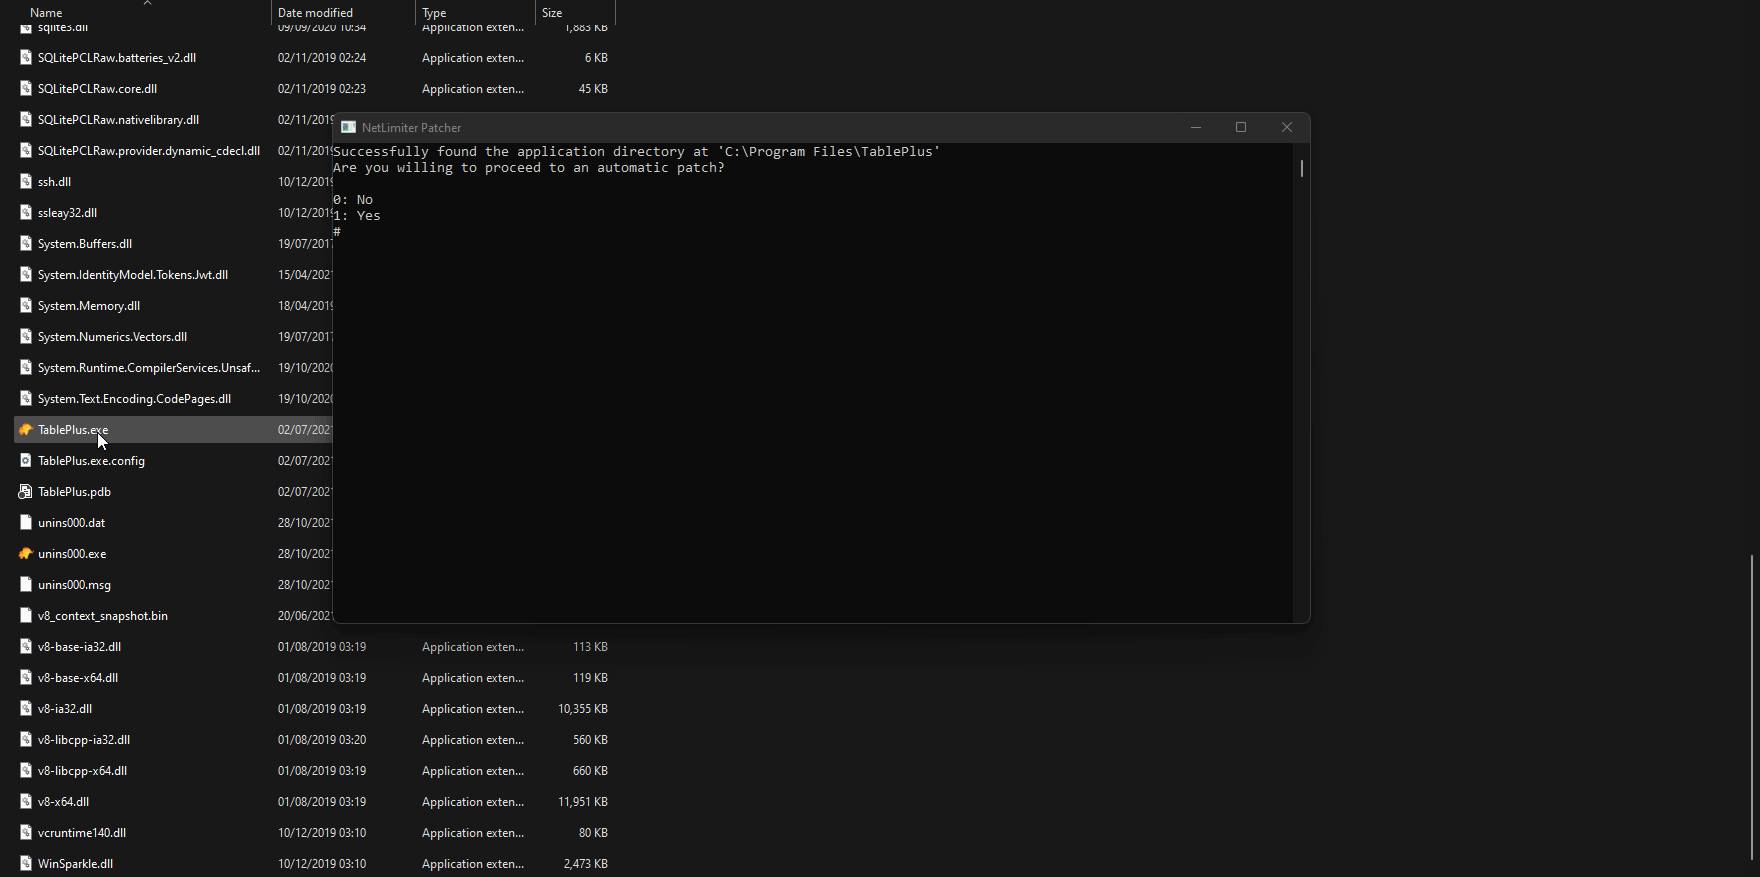Click the console window vertical scrollbar thumb
This screenshot has height=877, width=1760.
click(x=1302, y=168)
